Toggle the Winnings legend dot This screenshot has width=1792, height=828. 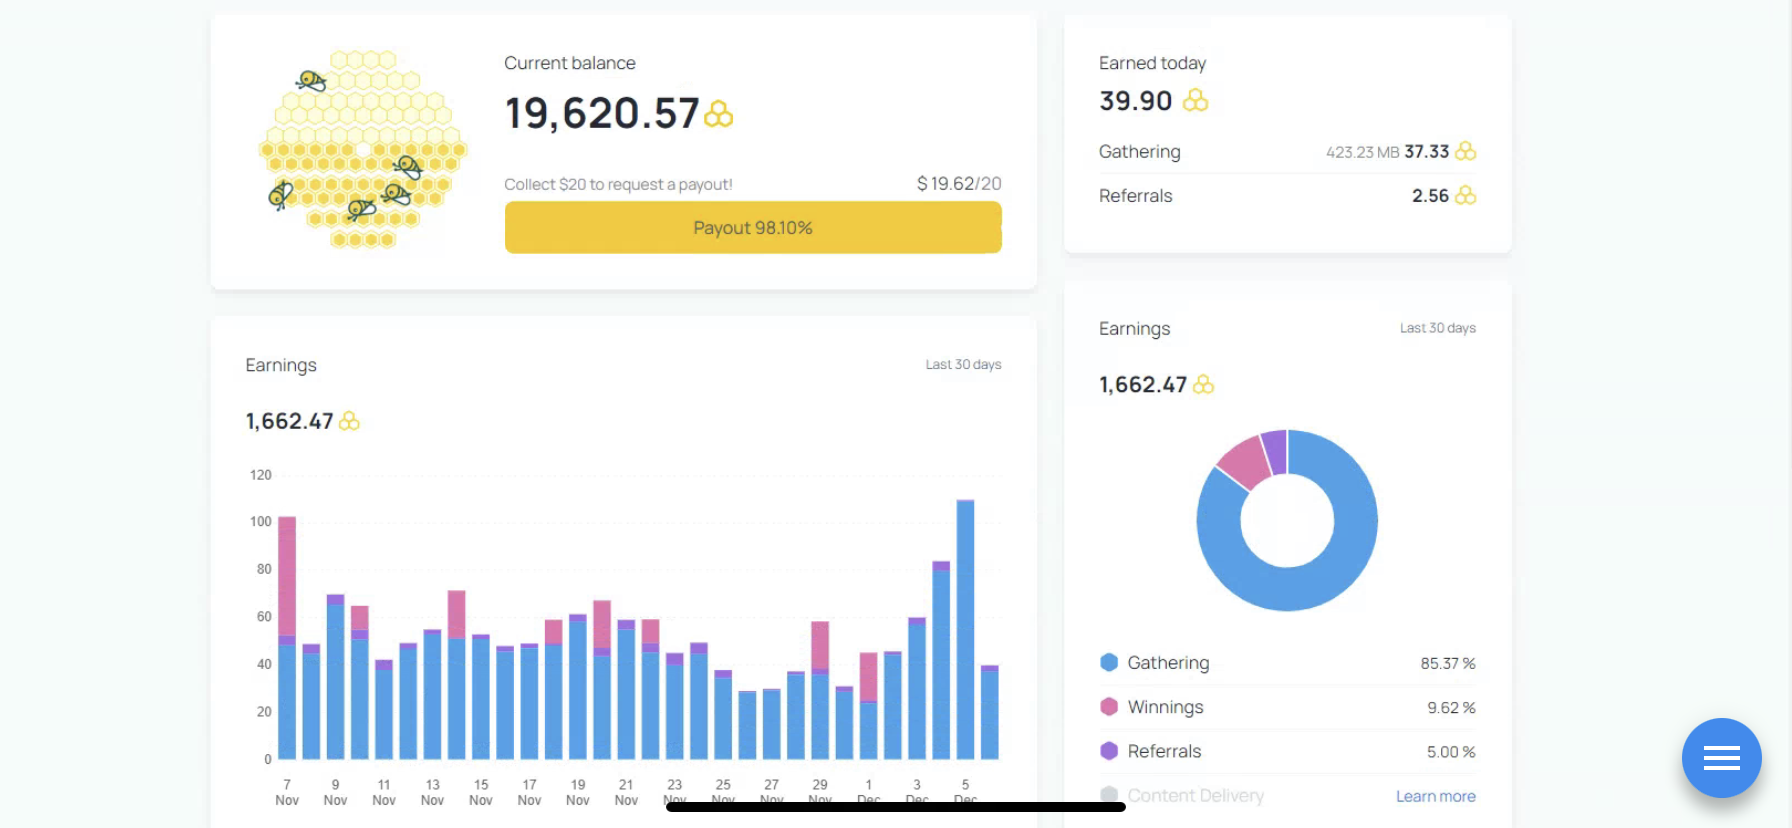click(1109, 706)
